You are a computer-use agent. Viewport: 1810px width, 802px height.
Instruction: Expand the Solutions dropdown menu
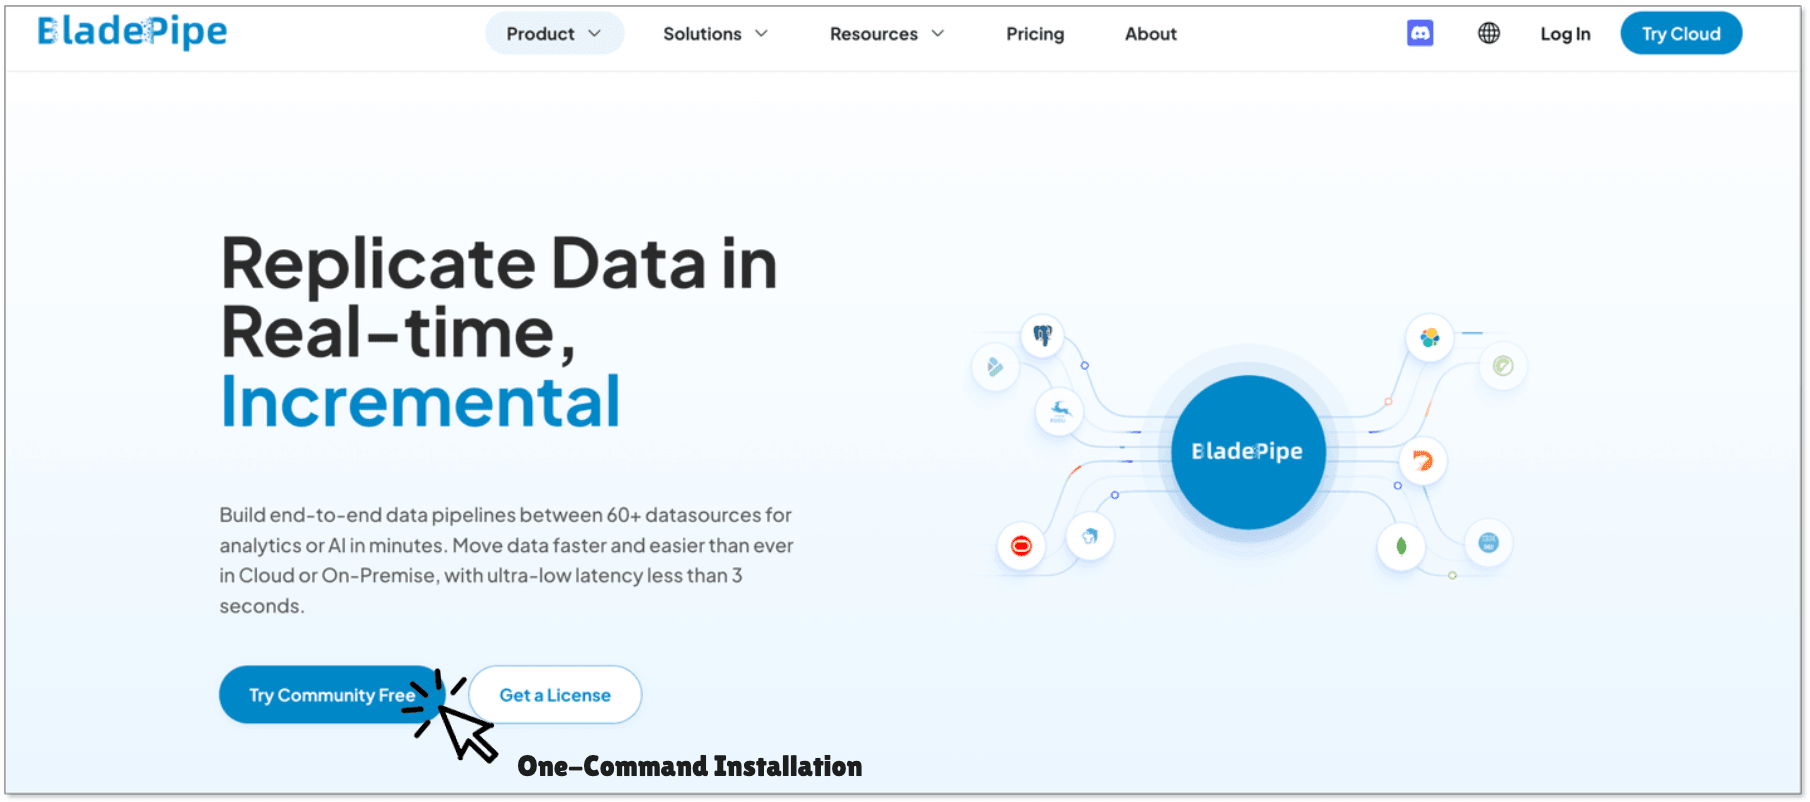pos(716,34)
